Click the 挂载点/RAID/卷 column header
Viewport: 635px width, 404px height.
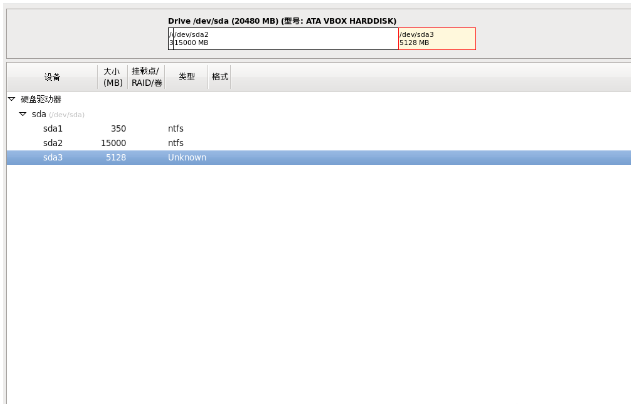146,77
